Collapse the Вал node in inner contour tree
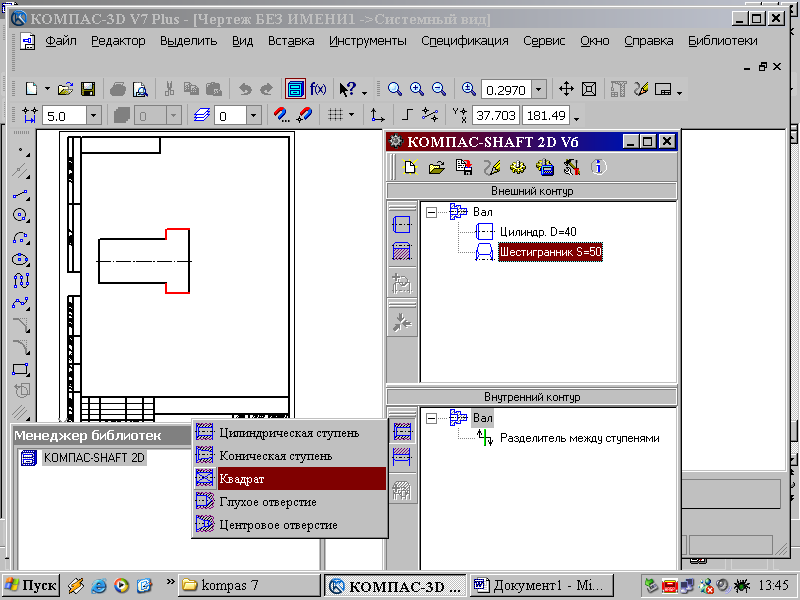800x600 pixels. coord(432,418)
